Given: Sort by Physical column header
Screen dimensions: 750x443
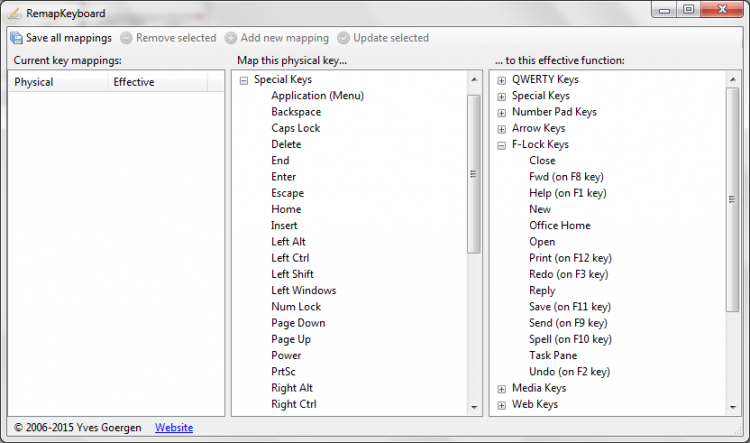Looking at the screenshot, I should tap(58, 82).
